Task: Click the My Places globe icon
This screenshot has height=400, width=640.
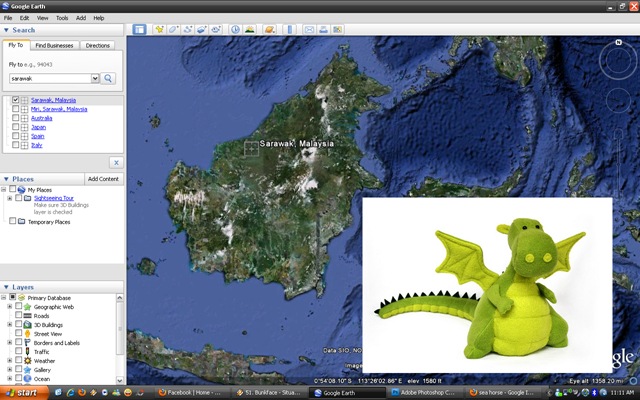Action: 22,190
